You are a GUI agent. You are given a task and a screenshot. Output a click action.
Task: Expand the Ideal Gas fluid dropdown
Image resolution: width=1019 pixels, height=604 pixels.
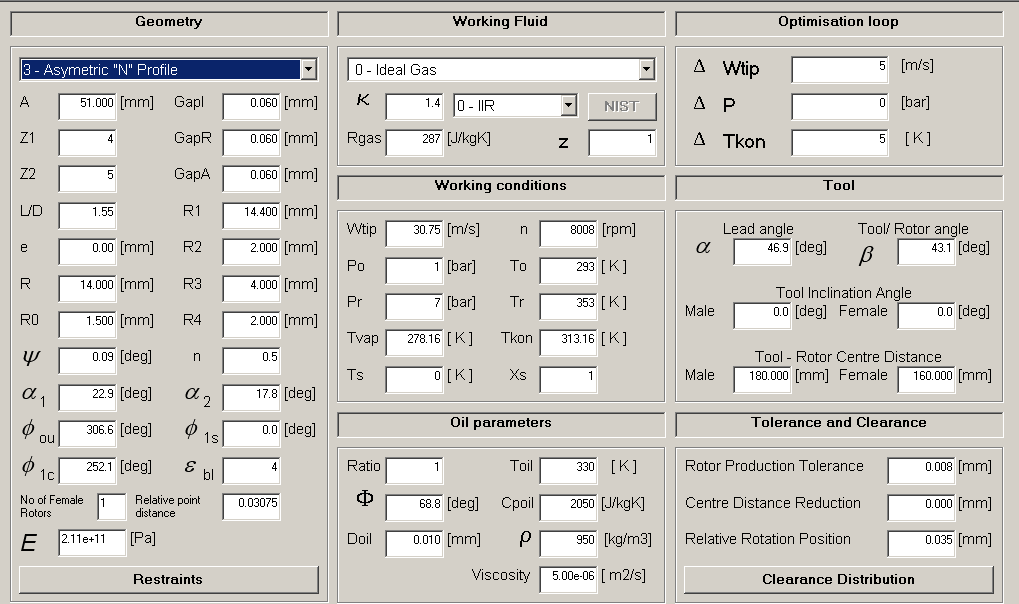647,70
